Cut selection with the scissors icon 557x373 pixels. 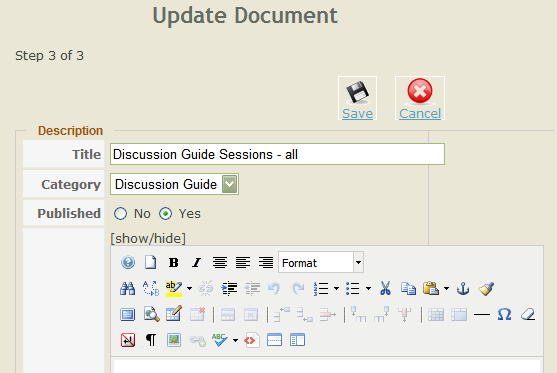tap(385, 288)
